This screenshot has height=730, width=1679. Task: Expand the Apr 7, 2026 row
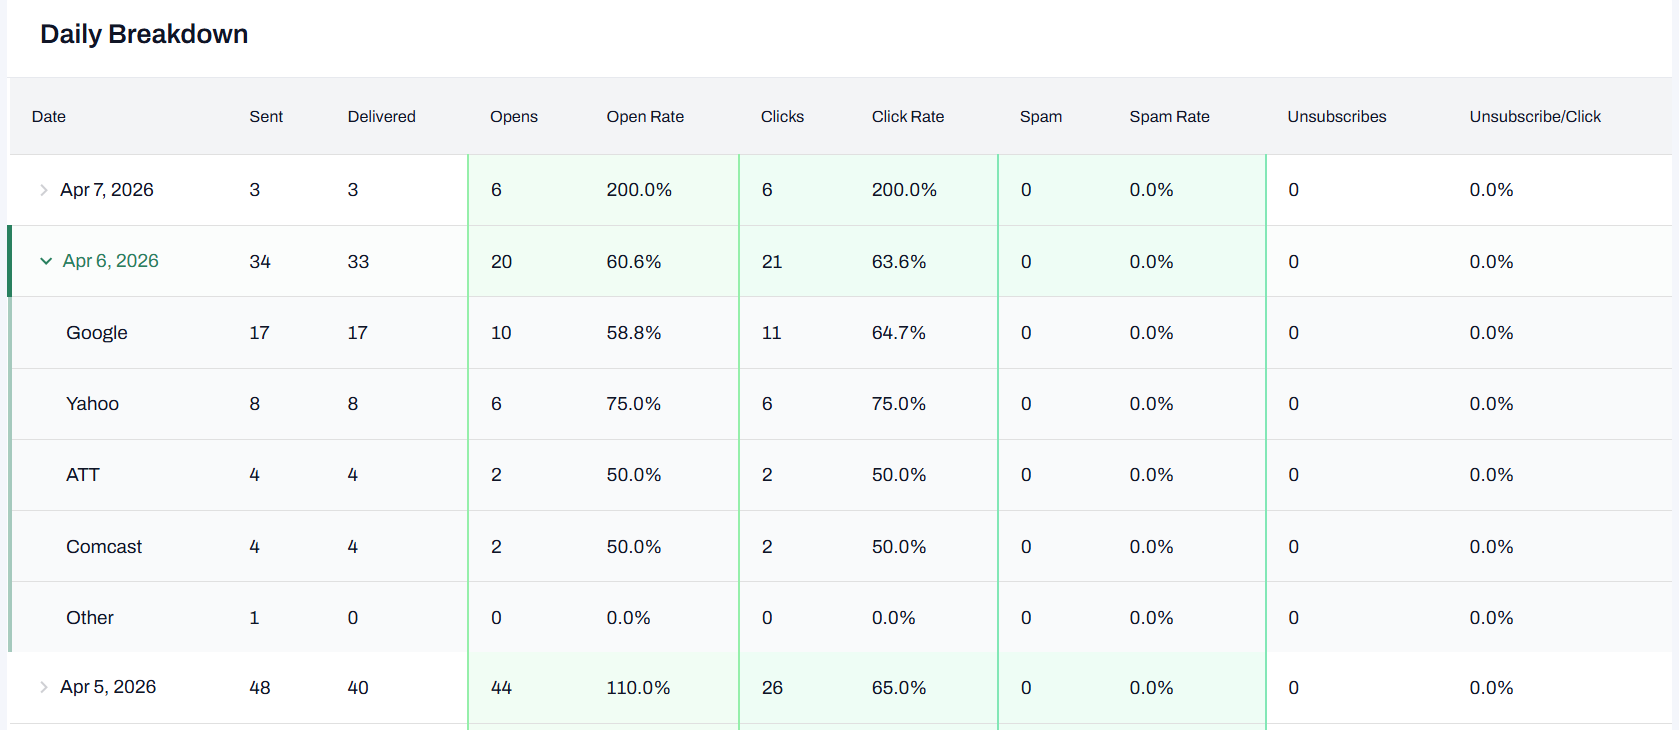(44, 190)
